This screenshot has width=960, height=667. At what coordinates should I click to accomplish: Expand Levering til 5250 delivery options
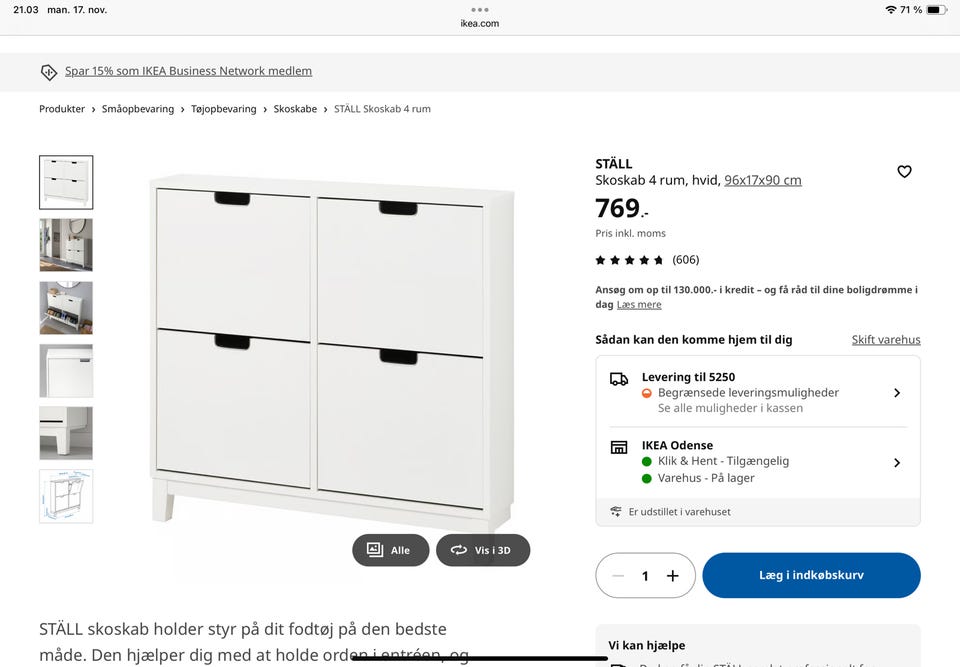(x=758, y=392)
